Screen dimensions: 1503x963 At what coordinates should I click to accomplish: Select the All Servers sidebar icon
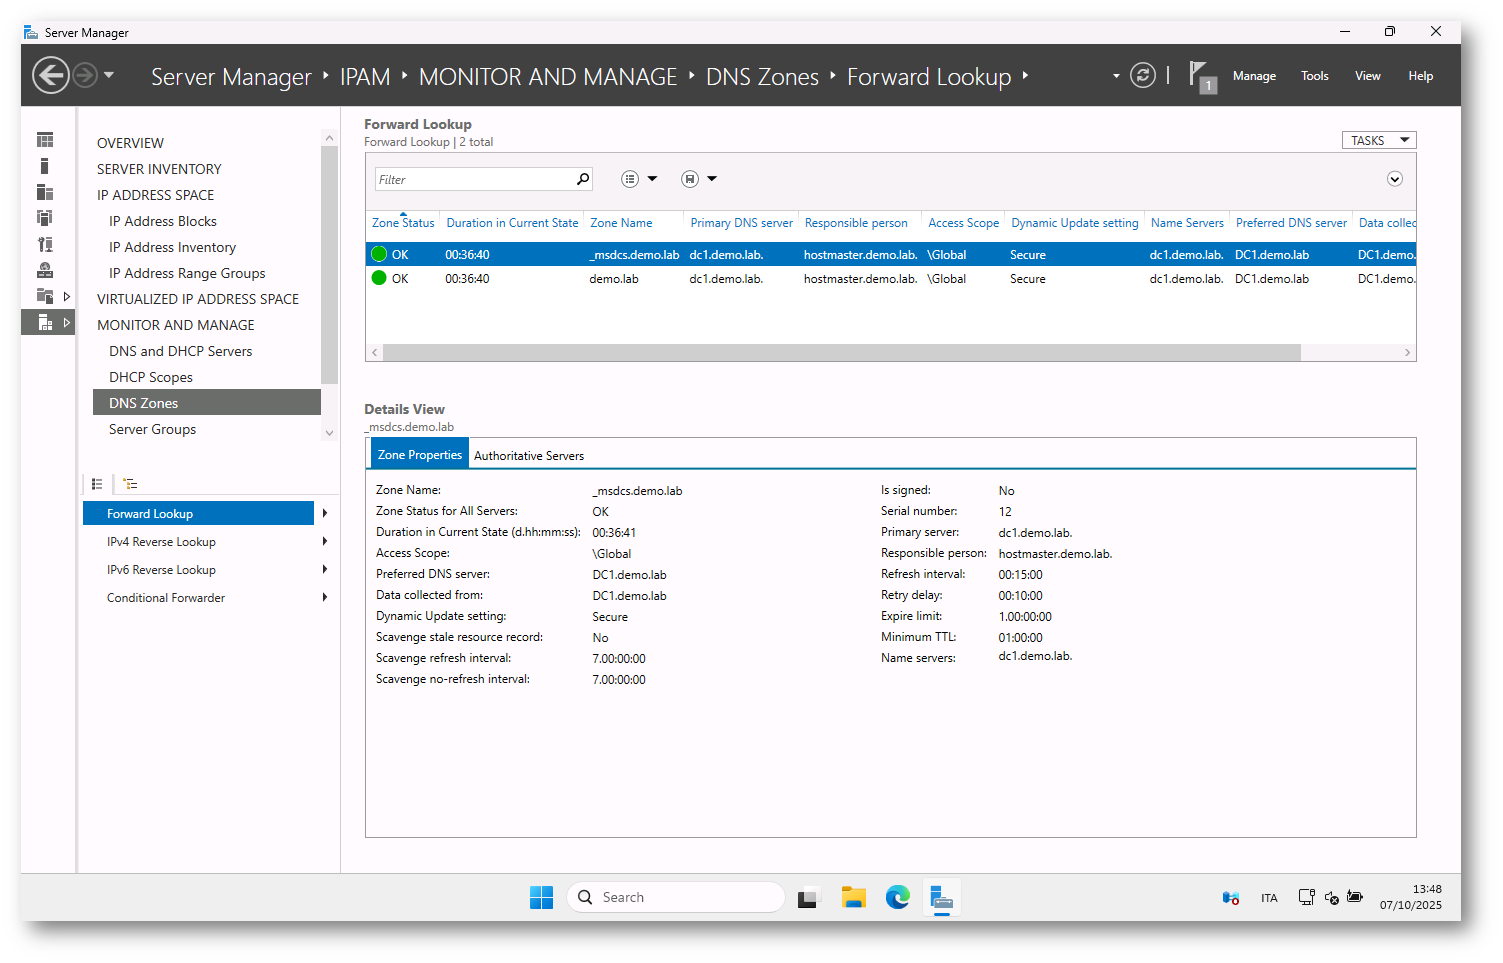click(x=45, y=192)
